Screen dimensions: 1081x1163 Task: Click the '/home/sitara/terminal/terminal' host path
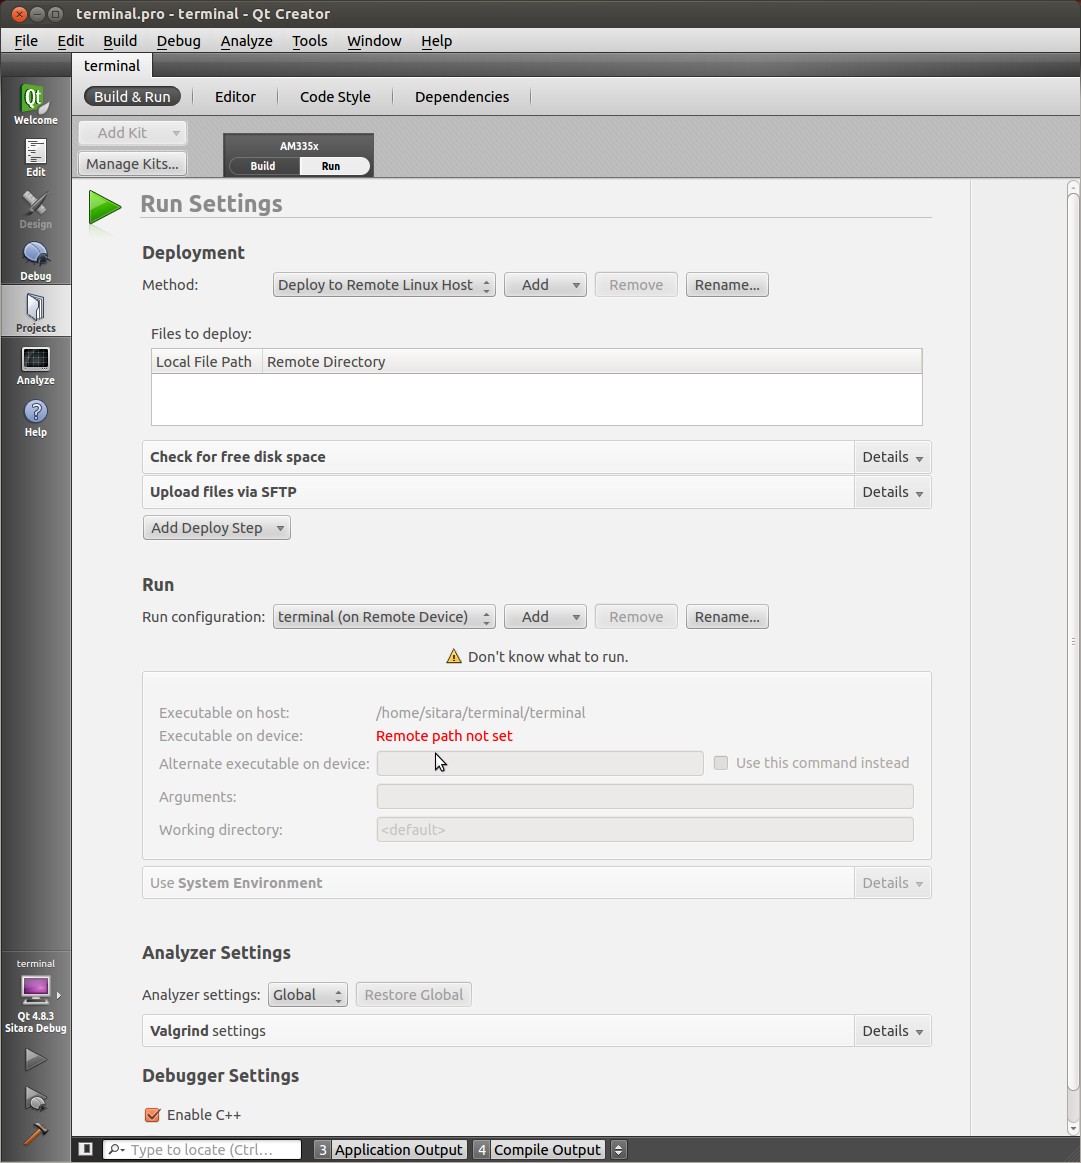click(481, 713)
